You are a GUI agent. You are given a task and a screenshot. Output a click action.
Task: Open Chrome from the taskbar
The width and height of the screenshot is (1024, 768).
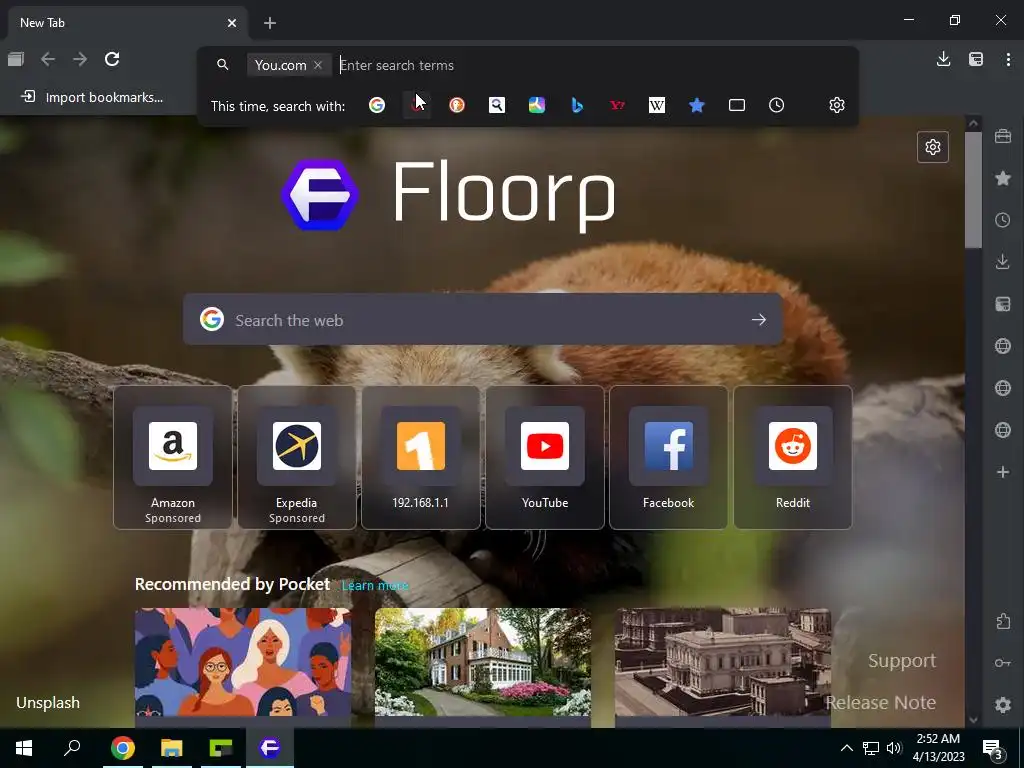pyautogui.click(x=122, y=748)
